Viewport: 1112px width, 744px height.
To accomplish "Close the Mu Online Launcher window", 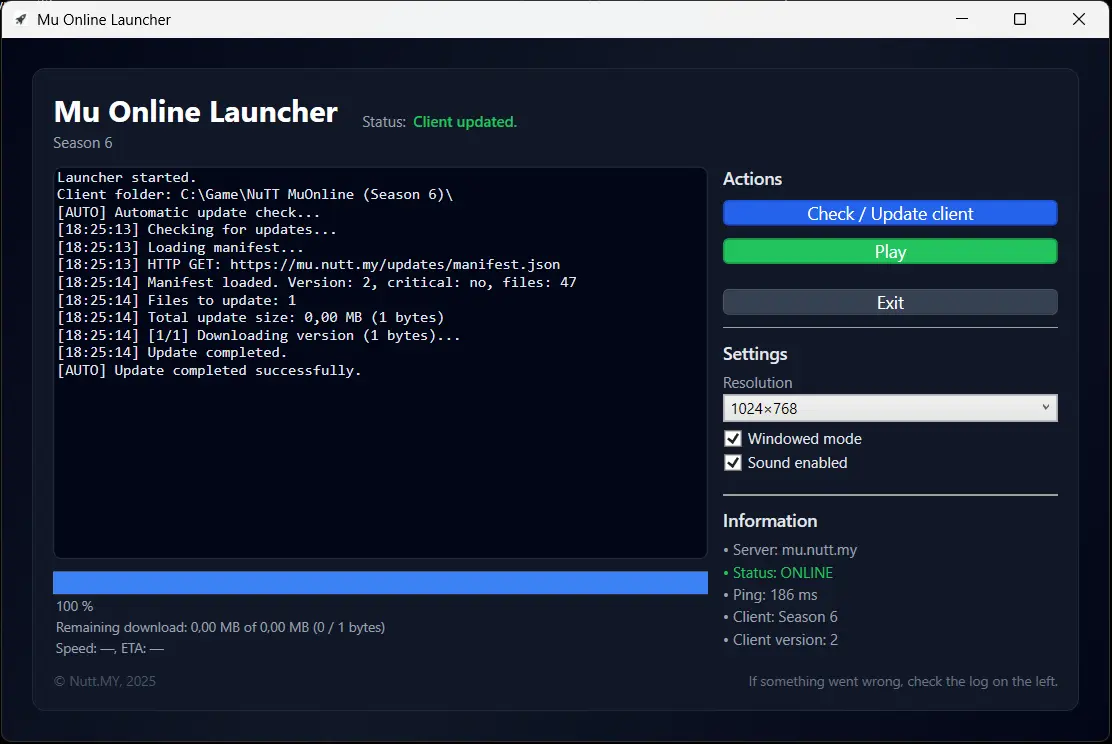I will pyautogui.click(x=1079, y=19).
